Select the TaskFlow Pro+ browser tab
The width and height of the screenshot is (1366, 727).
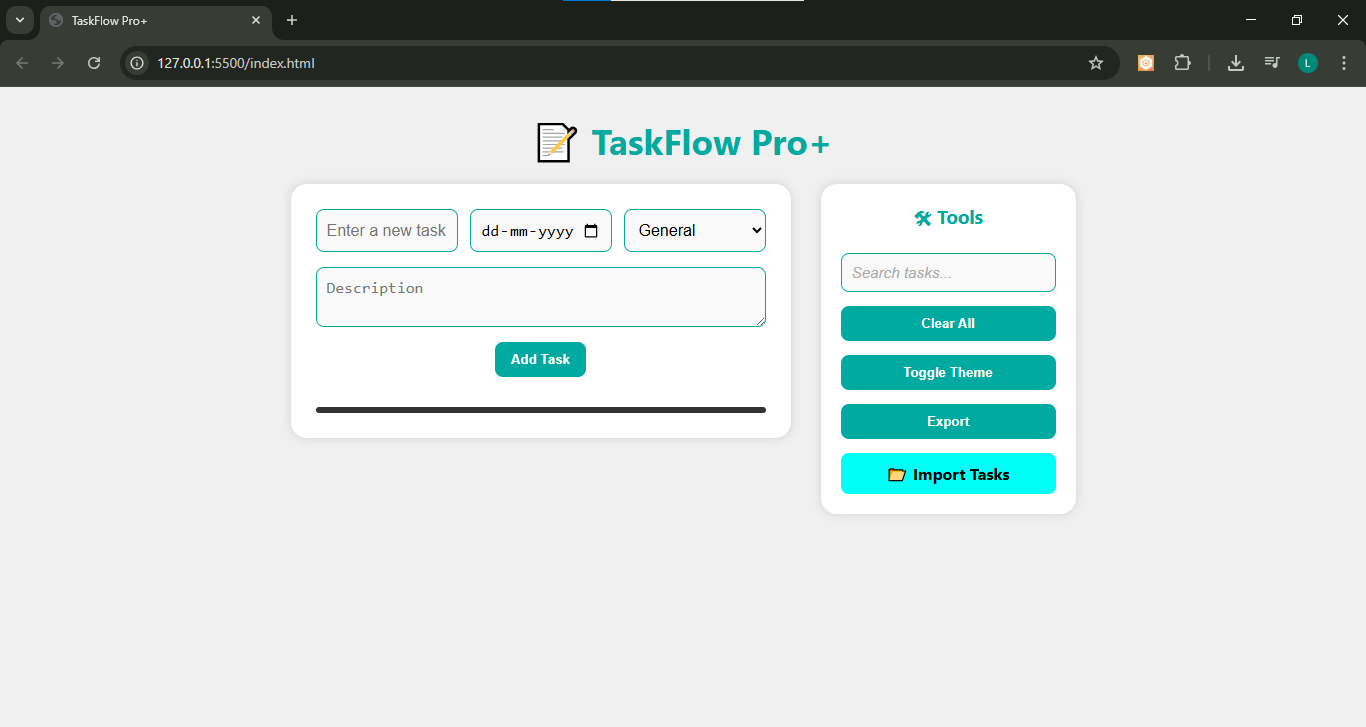tap(156, 20)
